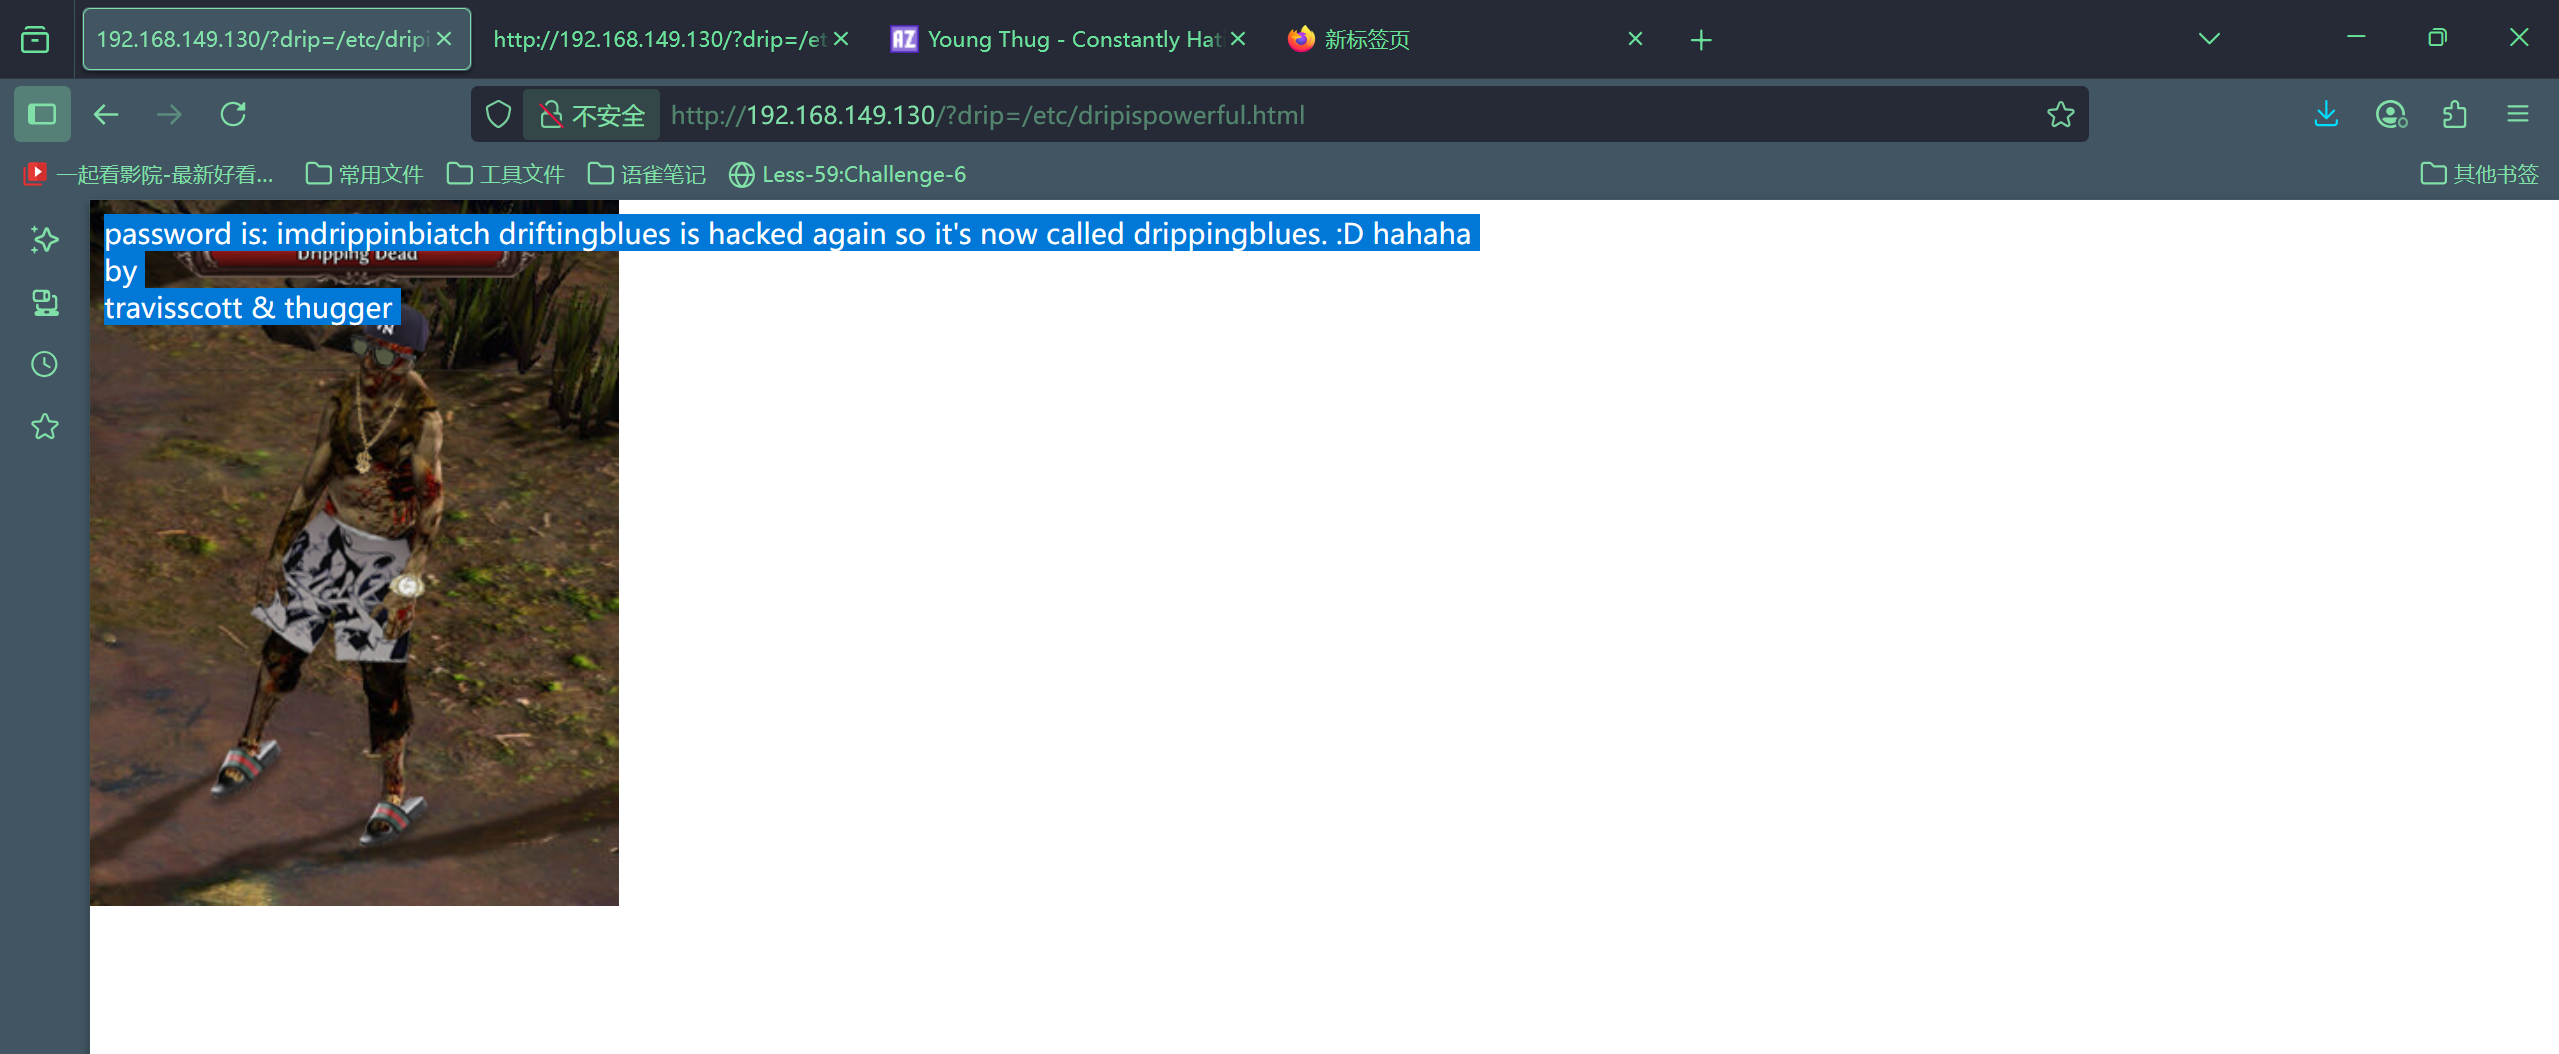Go back to the previous page
This screenshot has height=1054, width=2559.
coord(106,114)
